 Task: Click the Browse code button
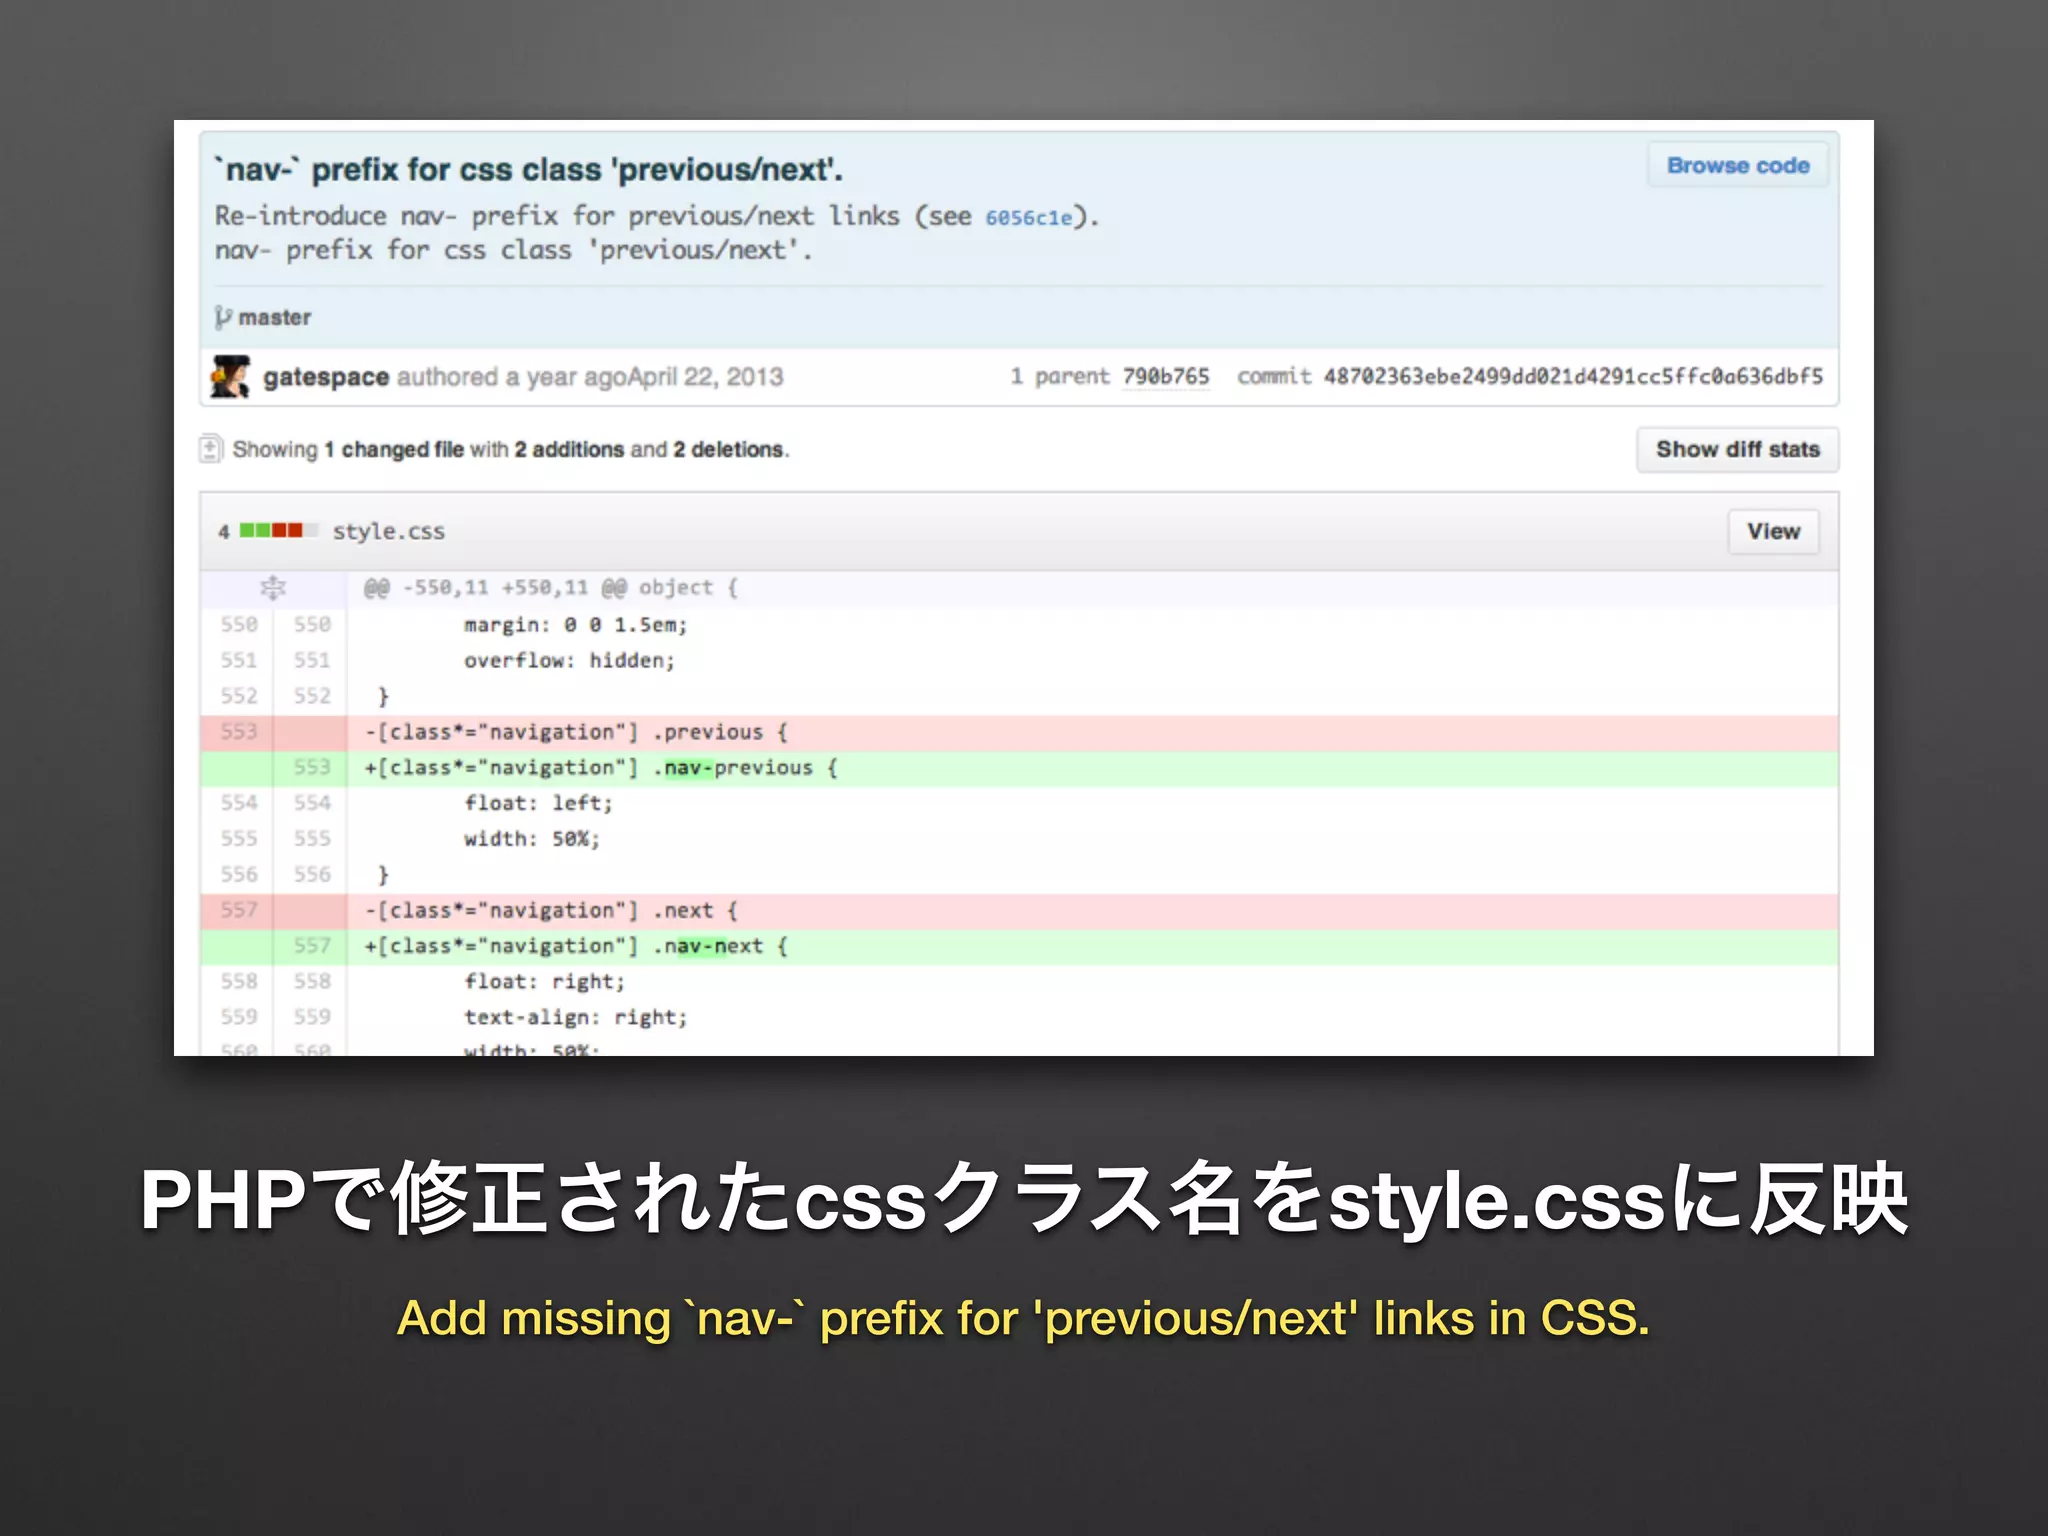pyautogui.click(x=1738, y=166)
